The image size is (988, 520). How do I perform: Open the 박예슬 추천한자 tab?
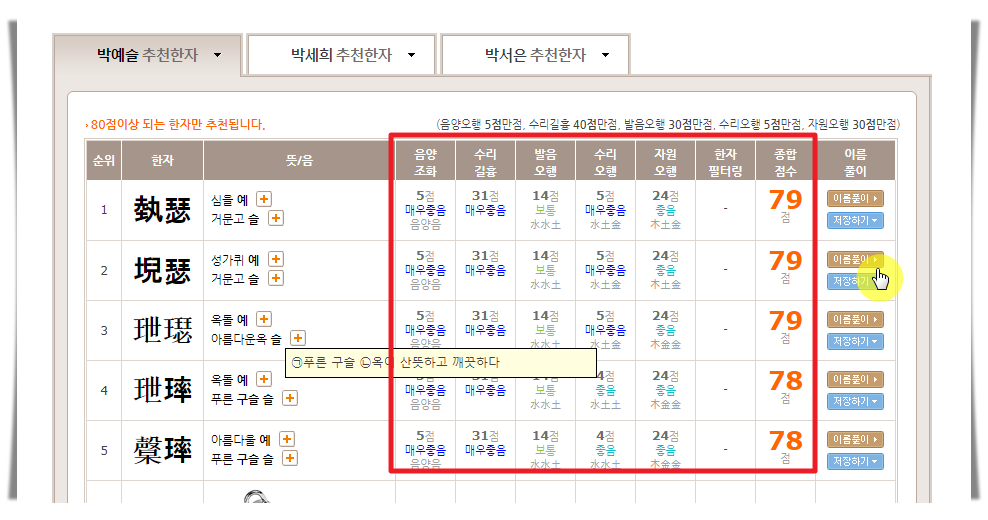coord(147,55)
